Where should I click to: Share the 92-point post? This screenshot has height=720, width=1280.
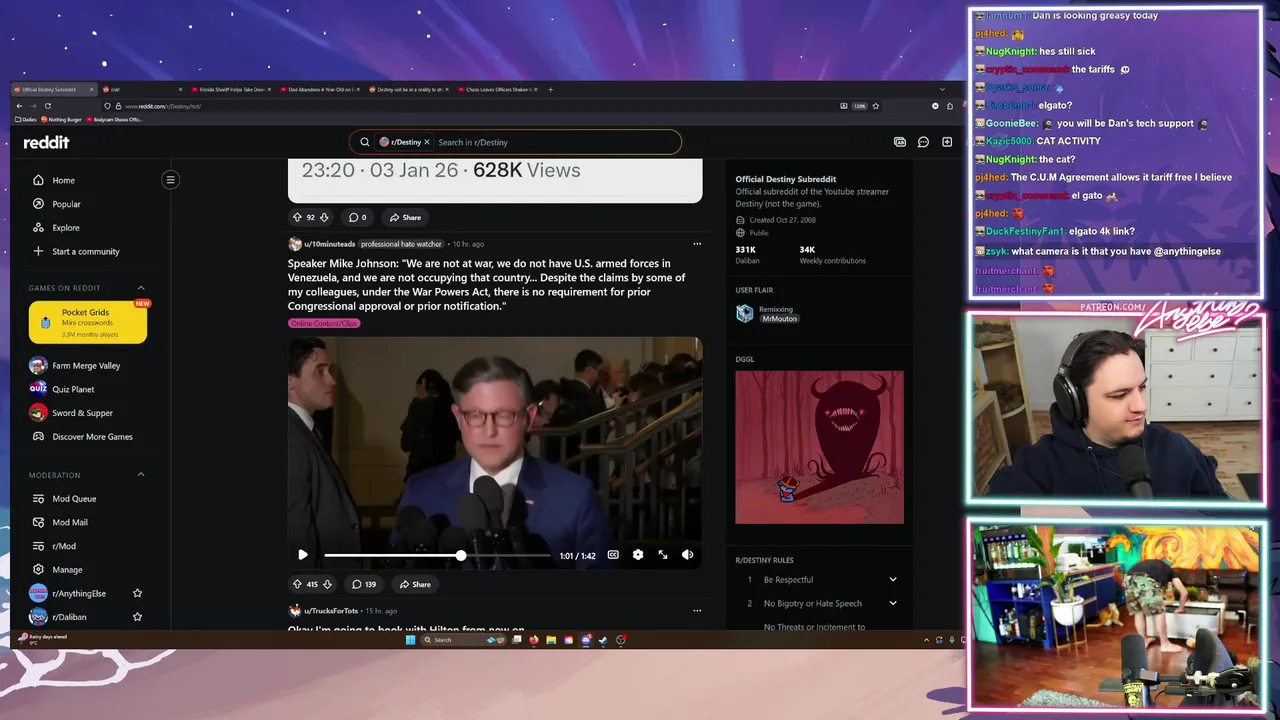point(405,217)
